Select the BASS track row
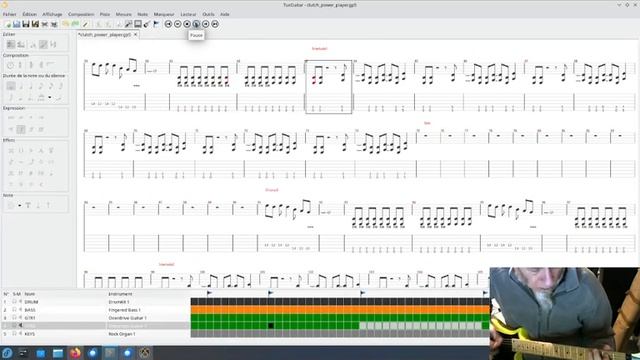Image resolution: width=640 pixels, height=360 pixels. click(x=96, y=310)
